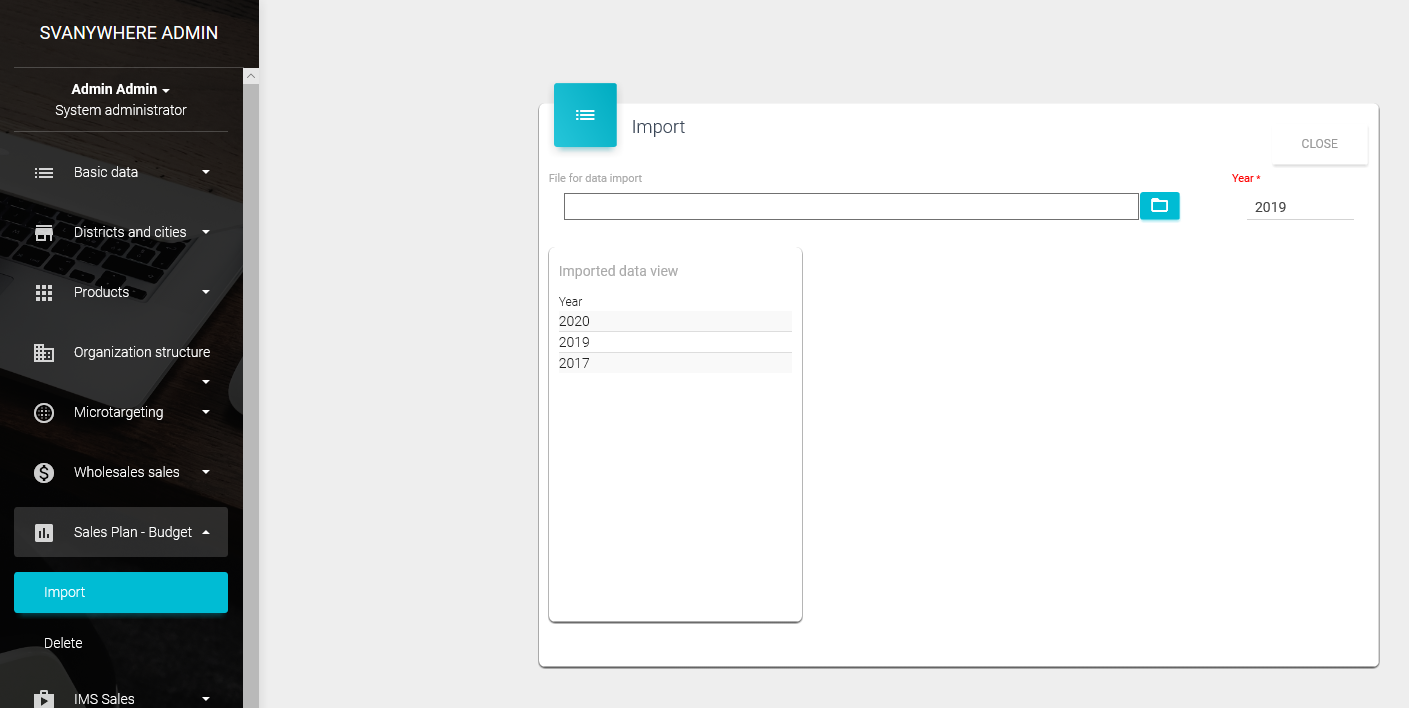The image size is (1409, 708).
Task: Expand the Products menu arrow
Action: point(206,292)
